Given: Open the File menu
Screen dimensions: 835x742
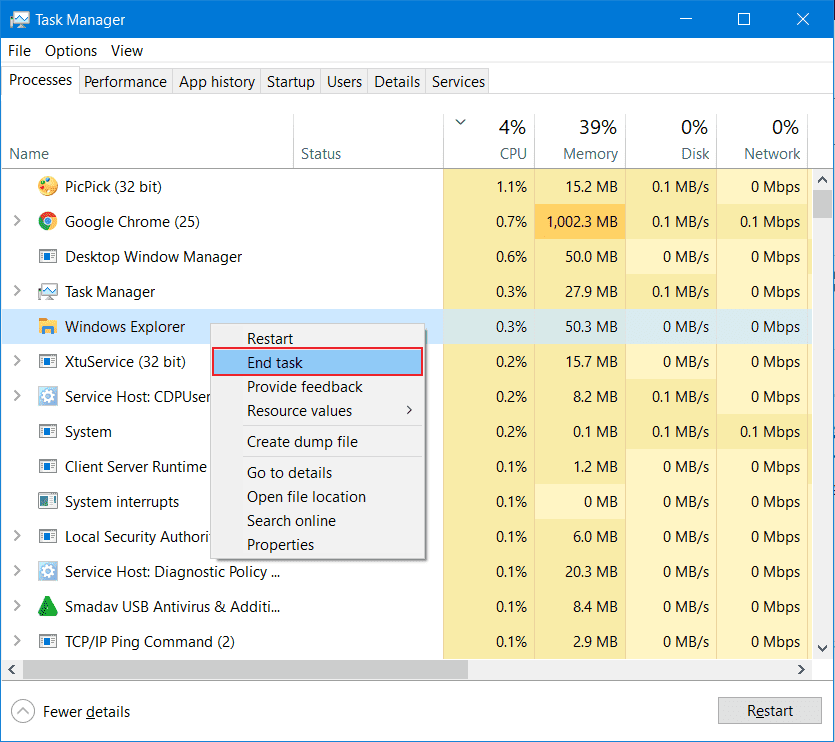Looking at the screenshot, I should coord(19,51).
